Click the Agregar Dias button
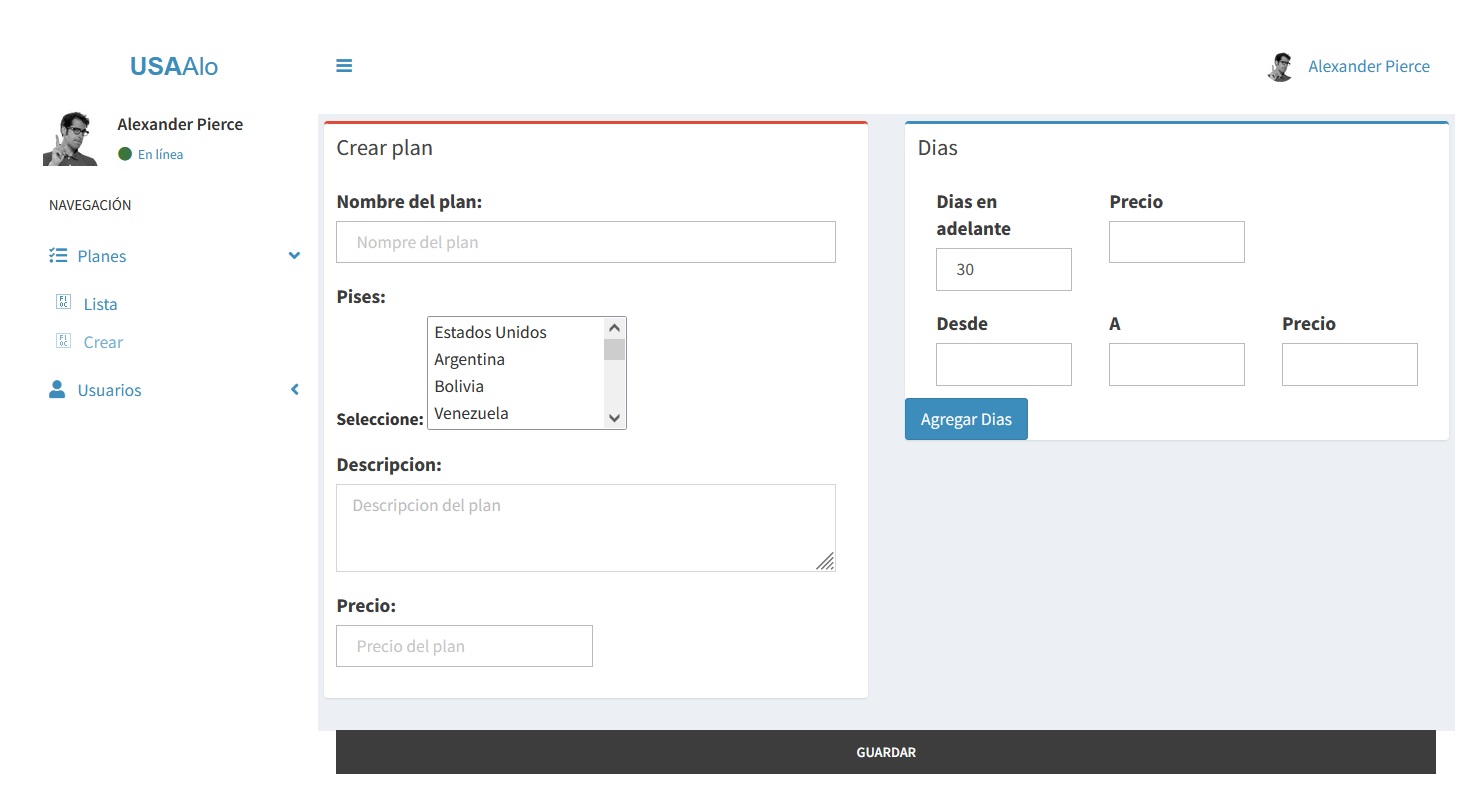This screenshot has width=1465, height=789. click(x=966, y=419)
